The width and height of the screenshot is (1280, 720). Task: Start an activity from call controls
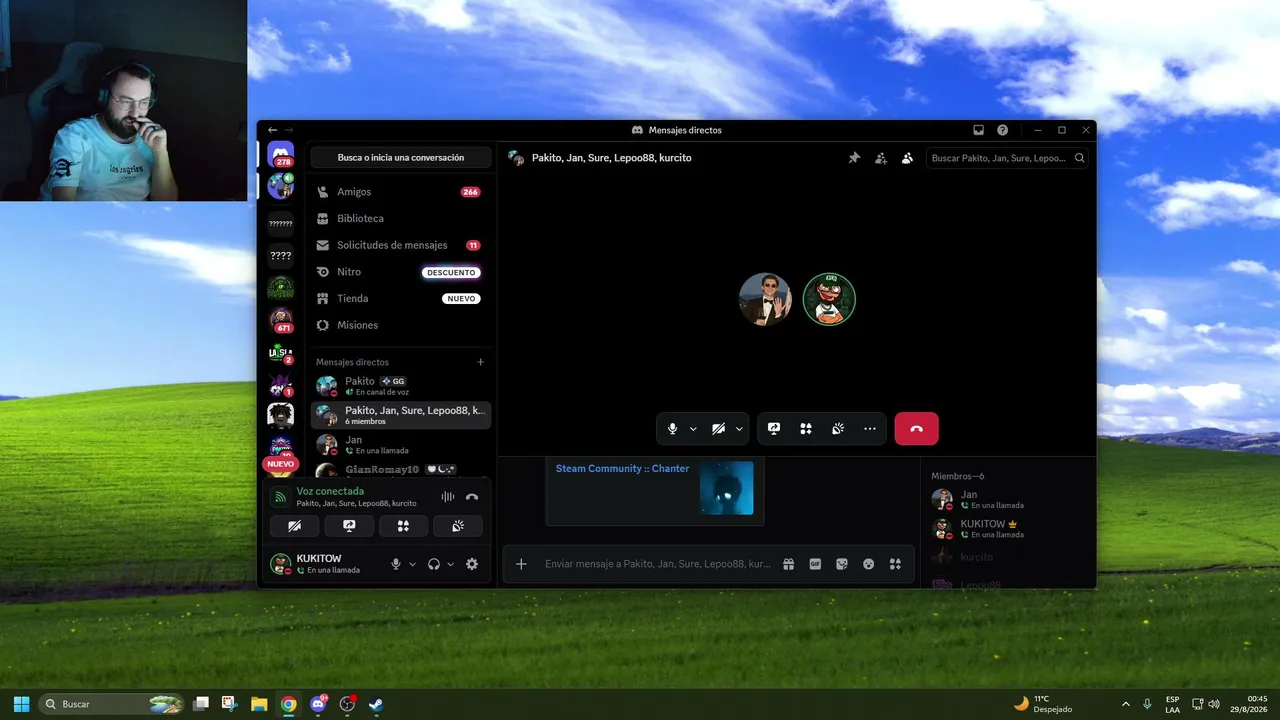(x=806, y=429)
